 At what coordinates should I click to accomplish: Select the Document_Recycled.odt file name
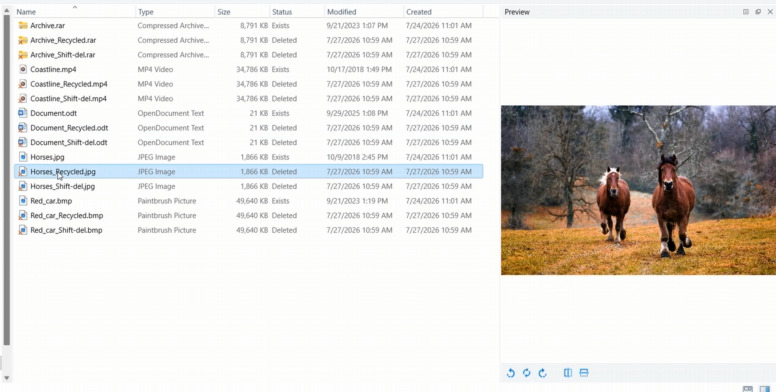click(69, 128)
